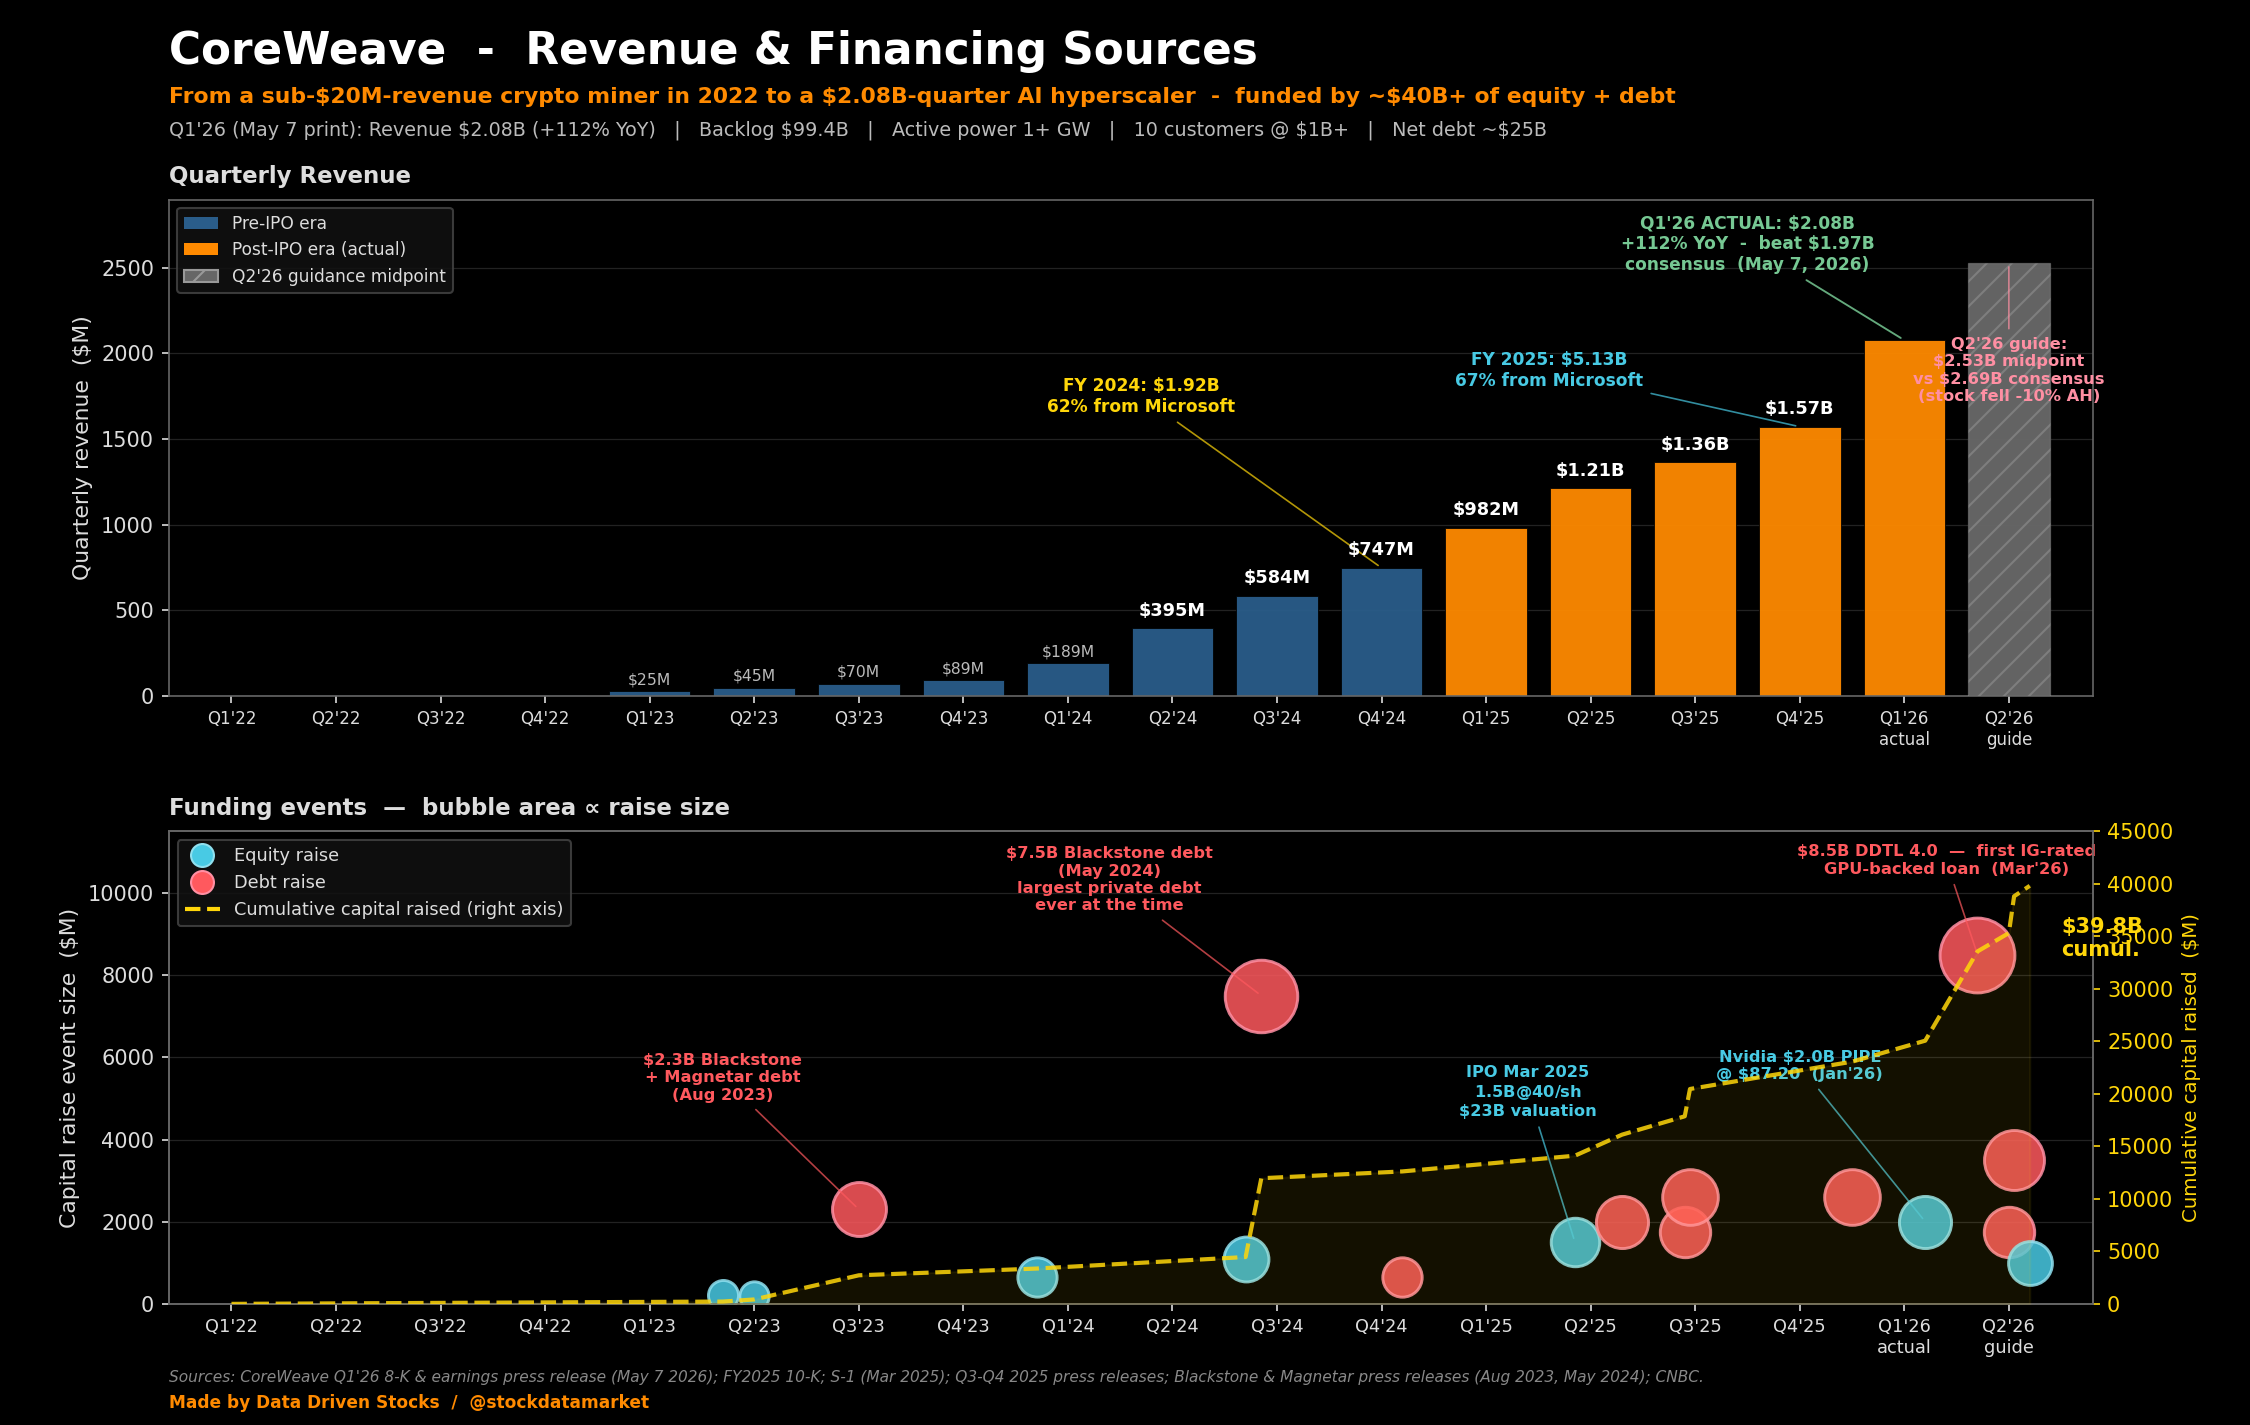
Task: Click the 'Made by Data Driven Stocks' credit
Action: 409,1402
